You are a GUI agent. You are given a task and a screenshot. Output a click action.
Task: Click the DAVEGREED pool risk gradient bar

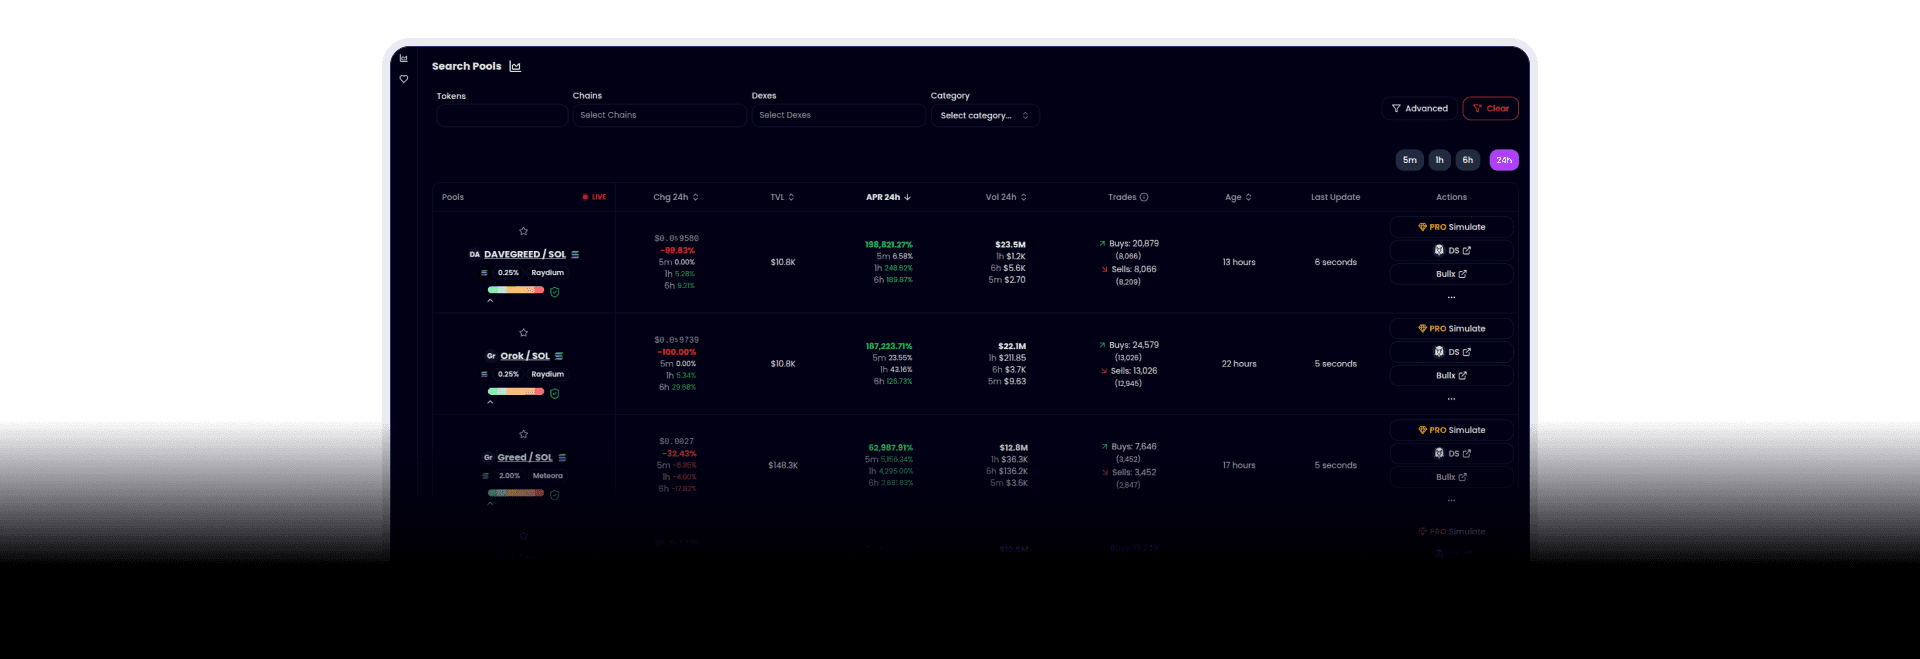[516, 290]
